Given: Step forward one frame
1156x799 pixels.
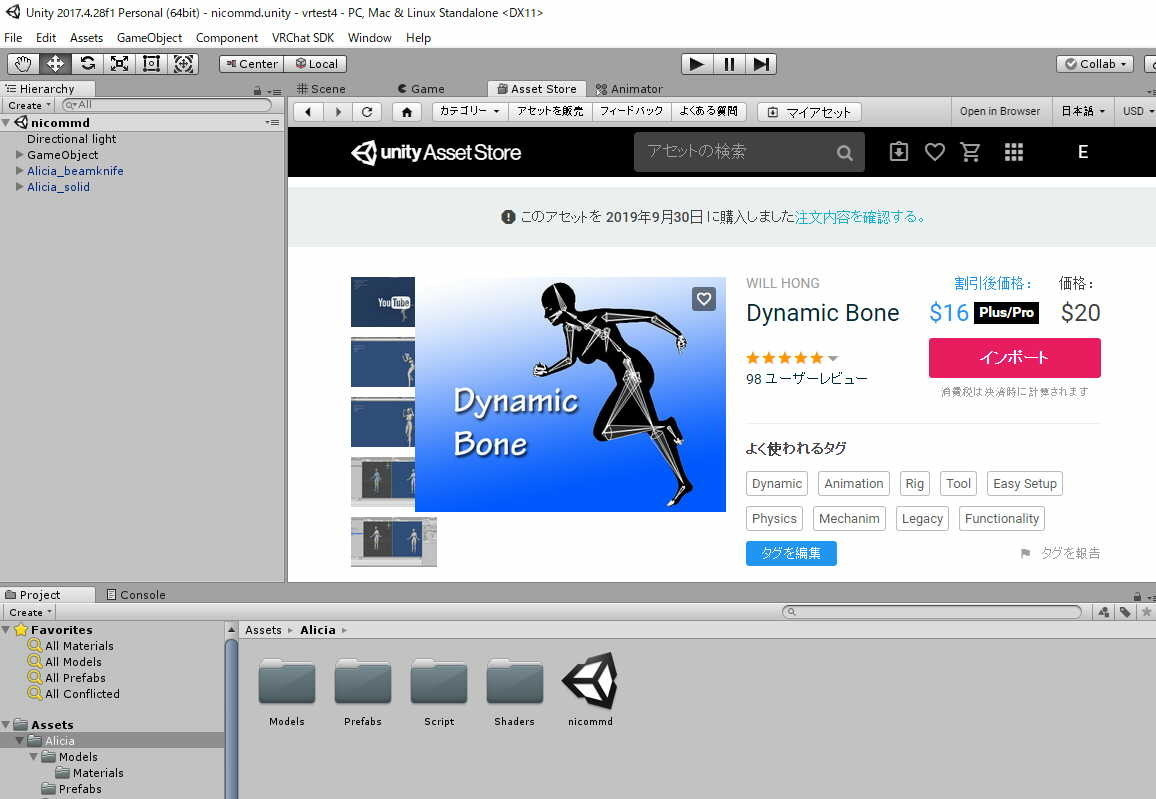Looking at the screenshot, I should pos(761,64).
